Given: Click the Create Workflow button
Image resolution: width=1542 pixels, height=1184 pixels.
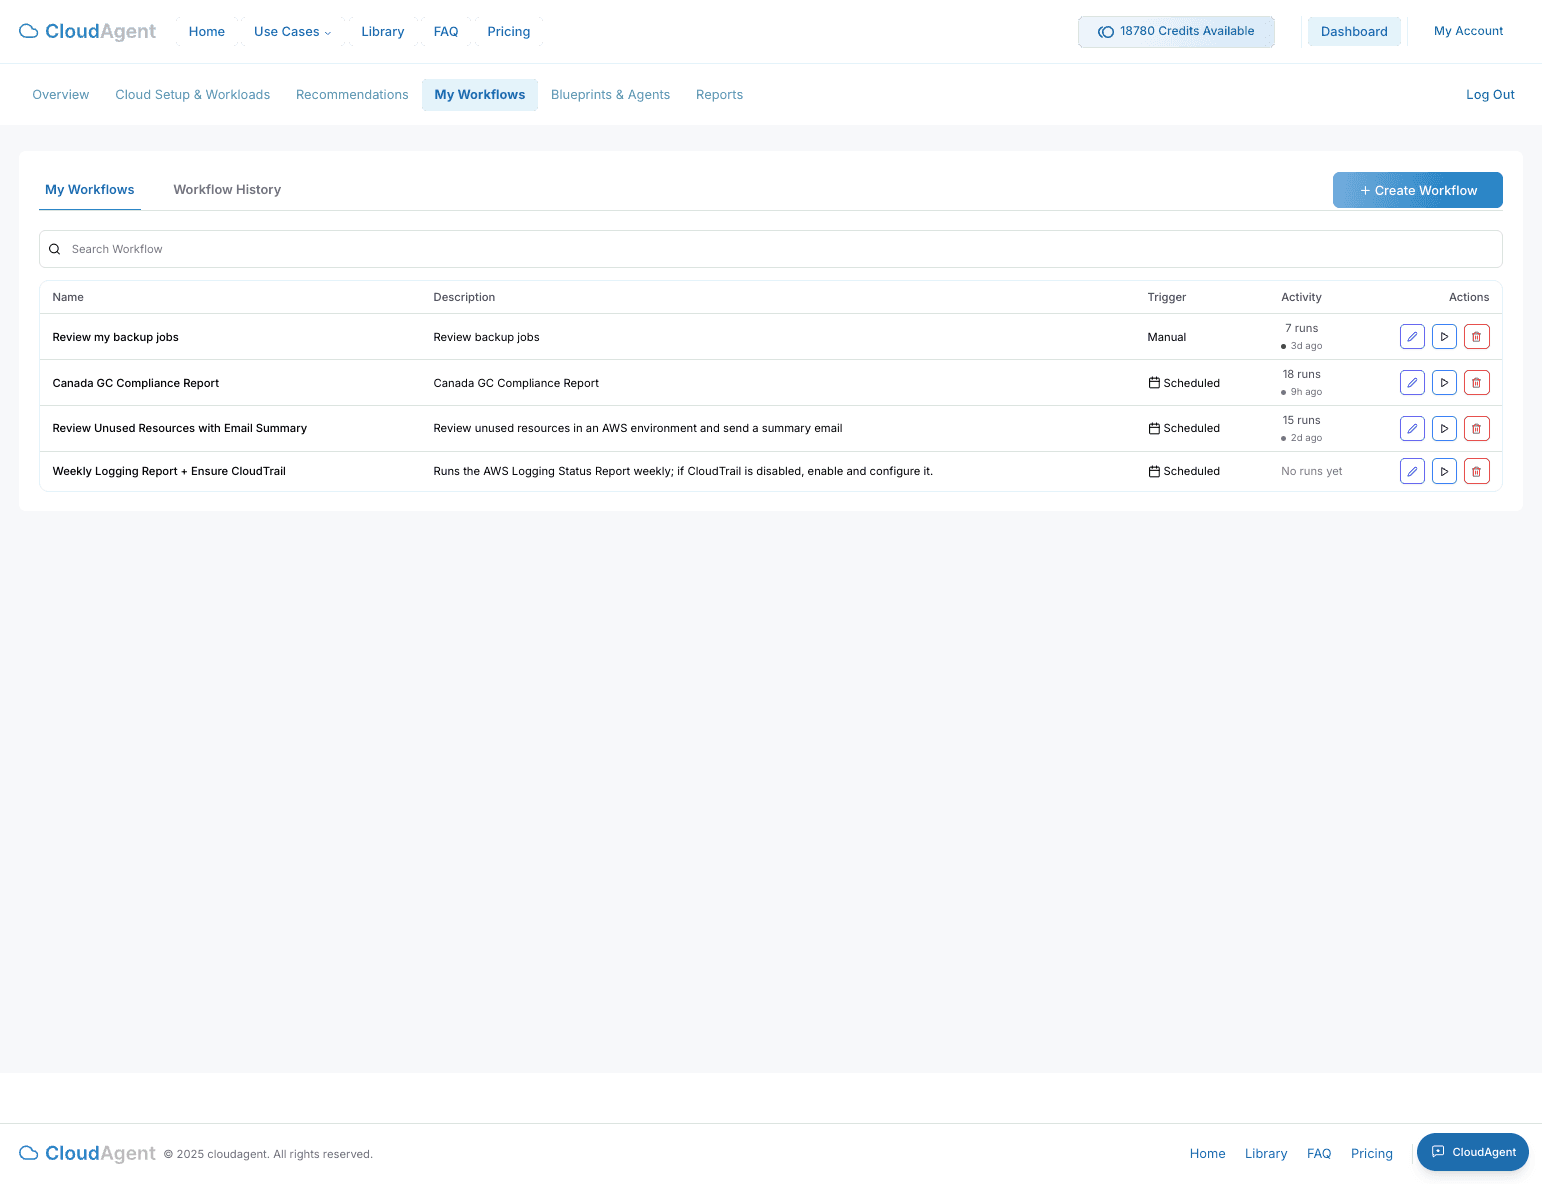Looking at the screenshot, I should pos(1417,189).
